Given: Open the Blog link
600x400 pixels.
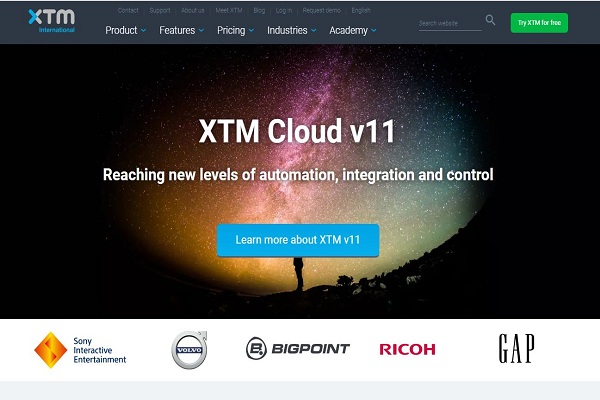Looking at the screenshot, I should (x=259, y=10).
